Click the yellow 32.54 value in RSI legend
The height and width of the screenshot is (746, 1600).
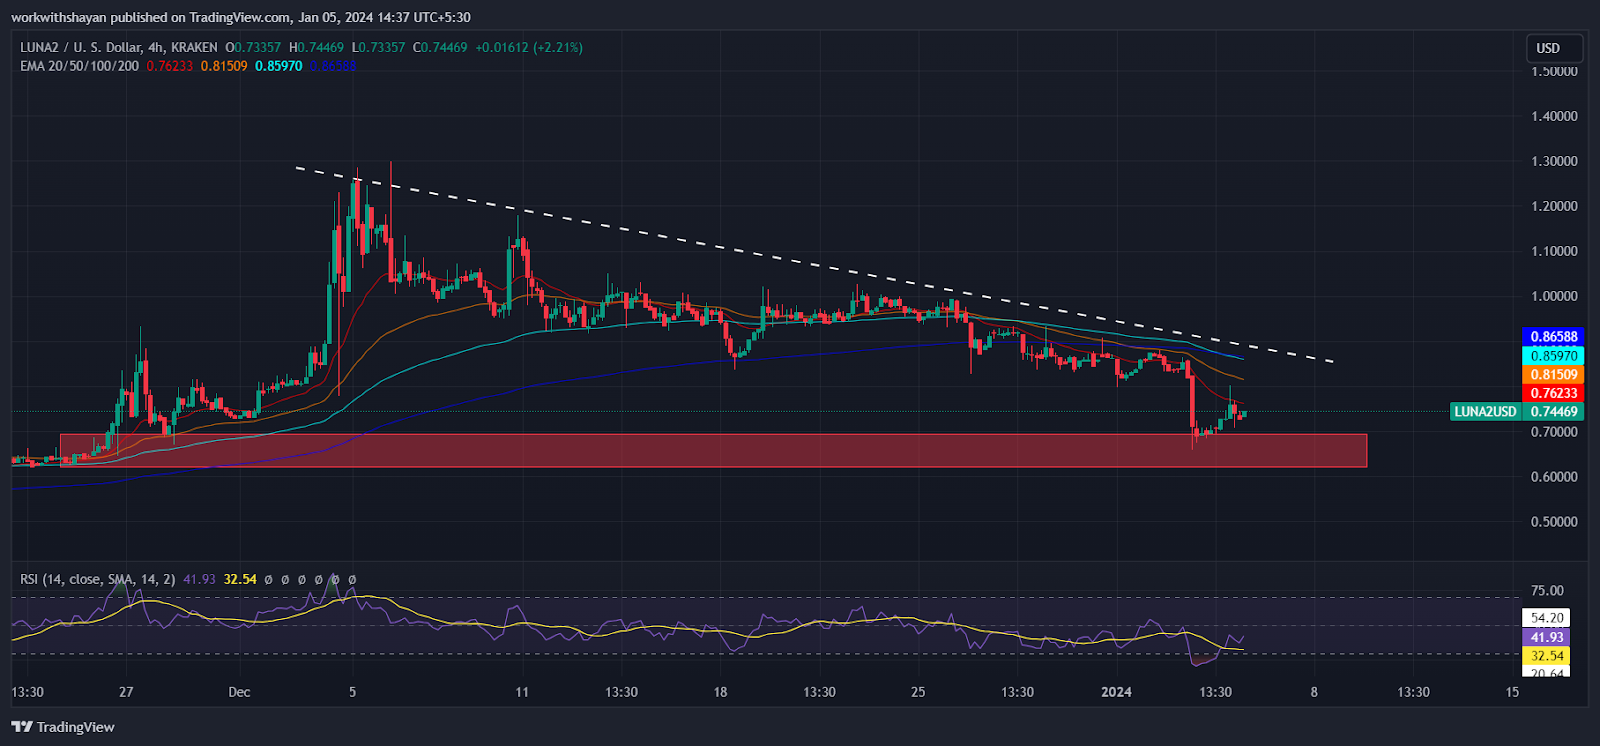click(240, 579)
